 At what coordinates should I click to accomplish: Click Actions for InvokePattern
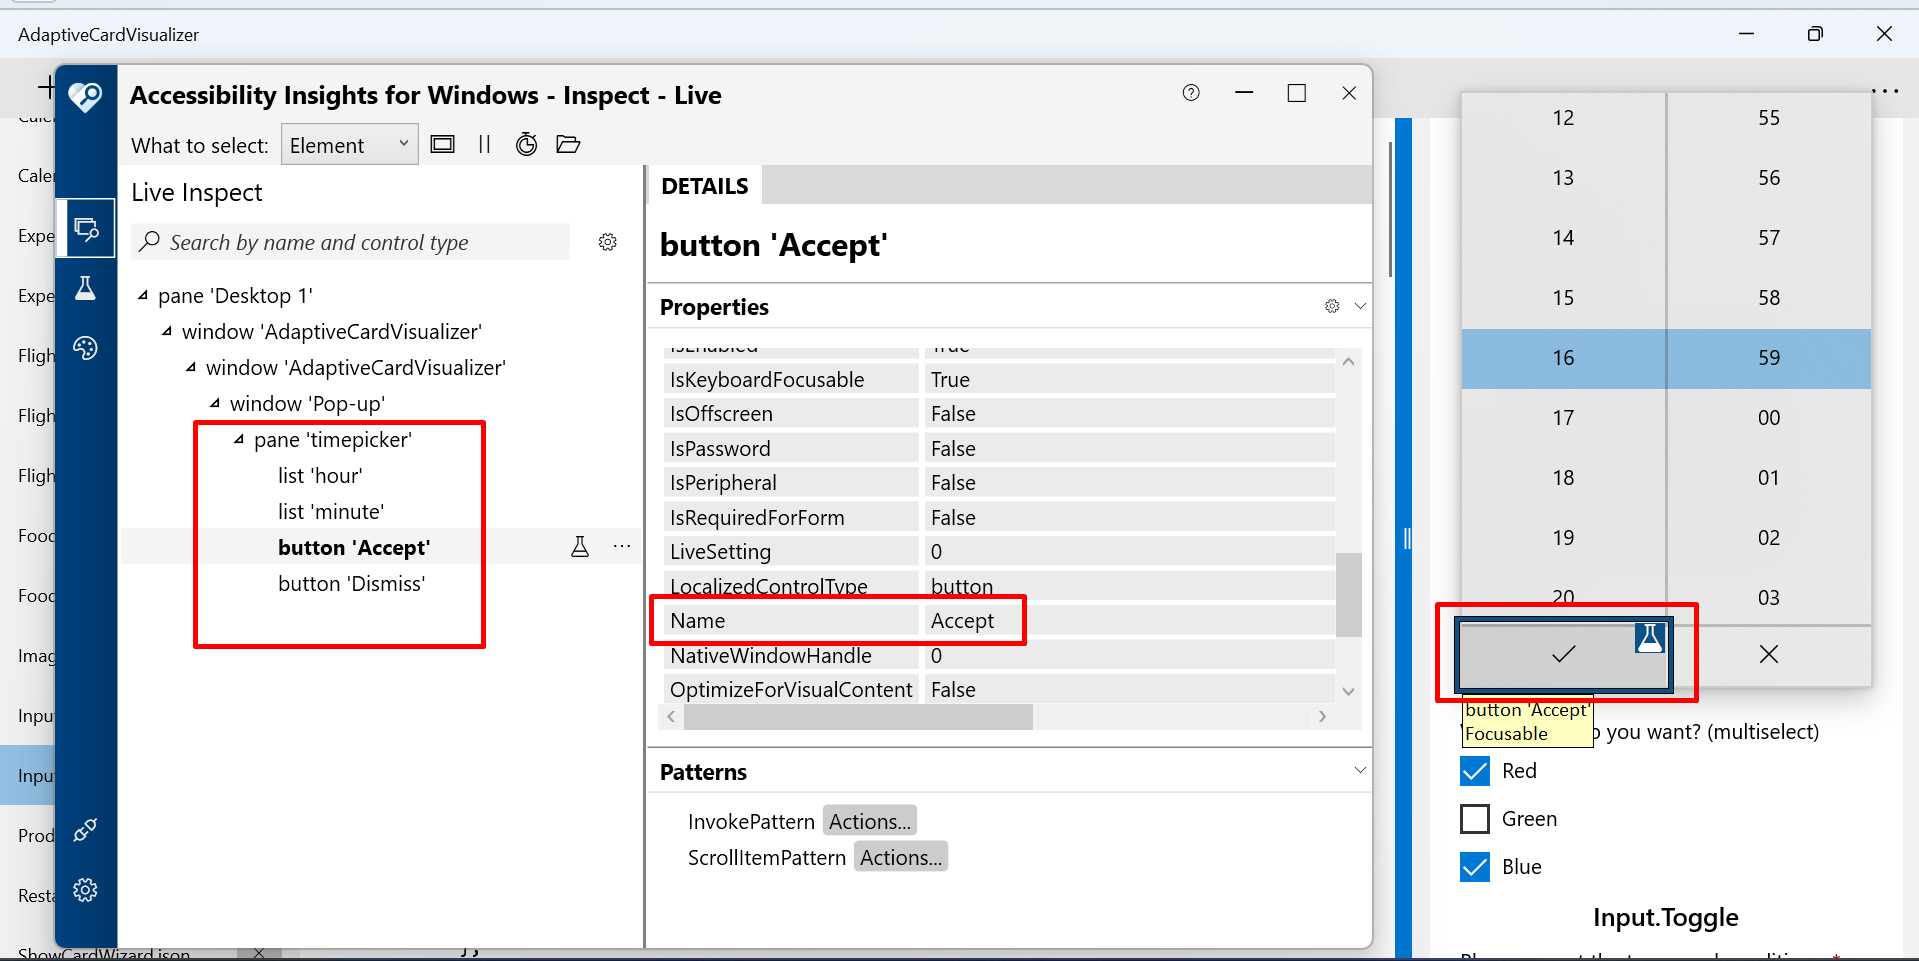coord(868,820)
